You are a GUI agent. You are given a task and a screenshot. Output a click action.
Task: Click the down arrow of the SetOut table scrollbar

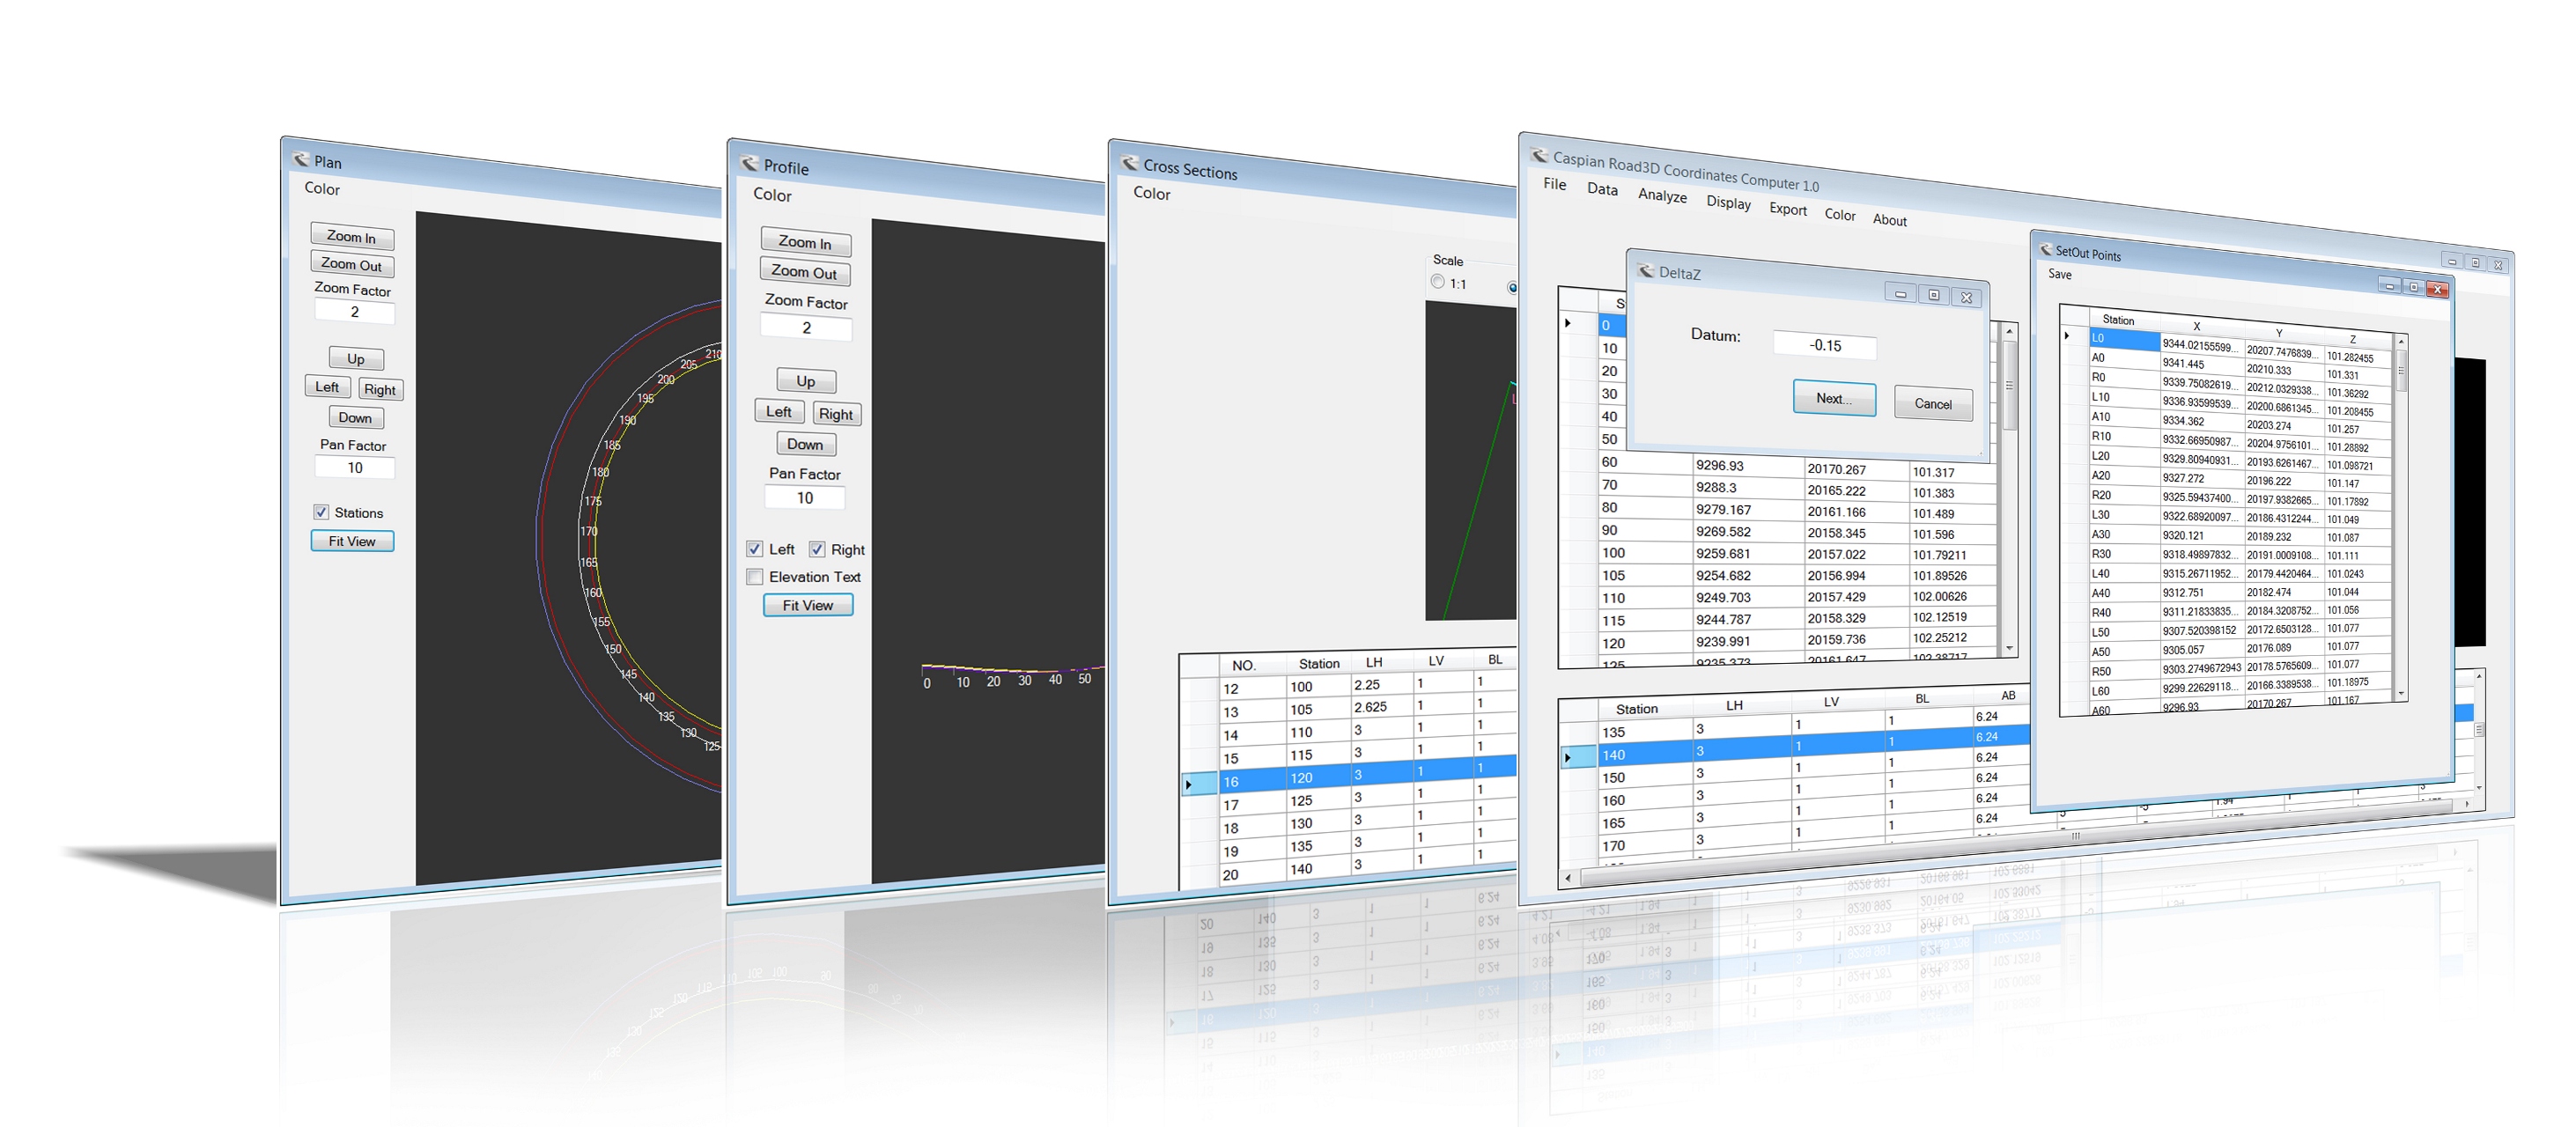pos(2400,692)
